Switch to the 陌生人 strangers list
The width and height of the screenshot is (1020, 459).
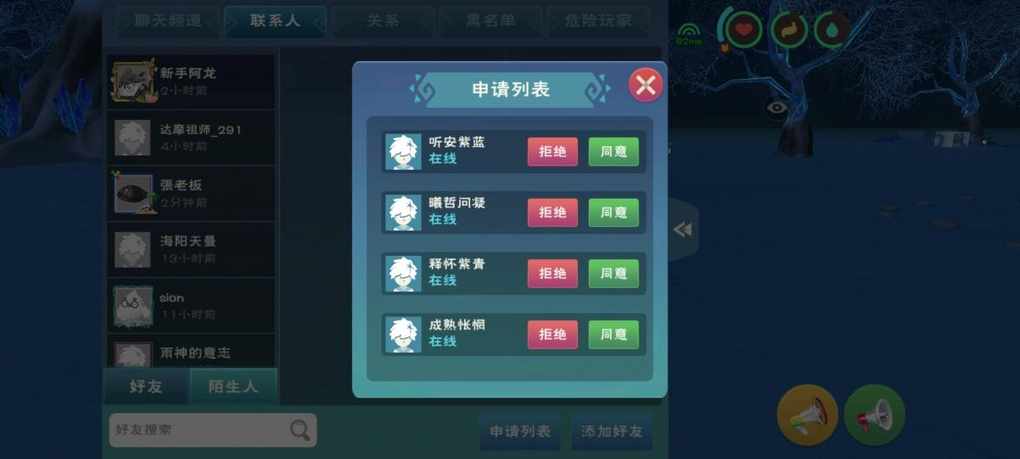tap(233, 387)
